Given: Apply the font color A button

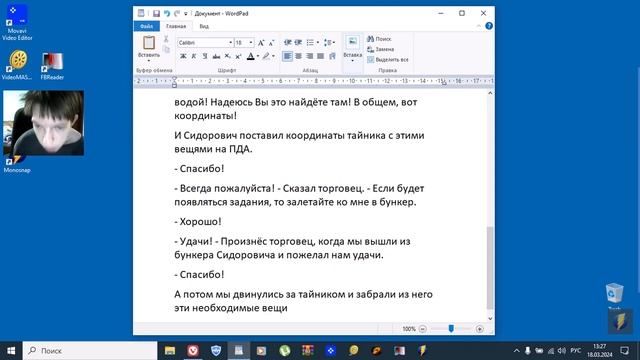Looking at the screenshot, I should pos(251,56).
